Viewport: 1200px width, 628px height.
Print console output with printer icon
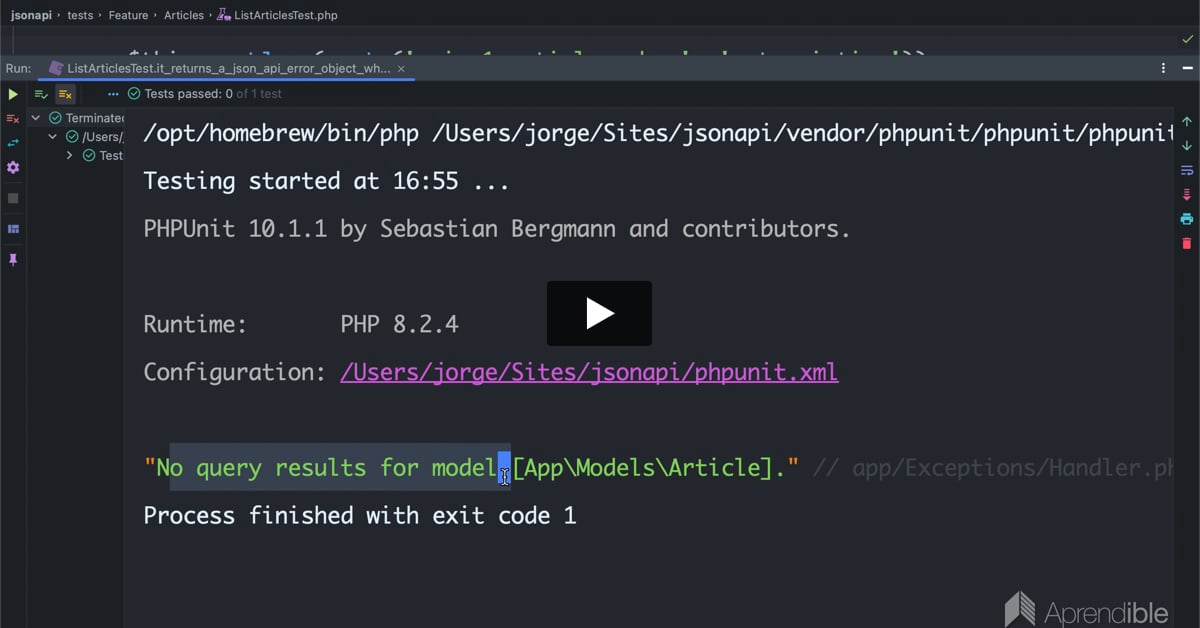point(1187,219)
